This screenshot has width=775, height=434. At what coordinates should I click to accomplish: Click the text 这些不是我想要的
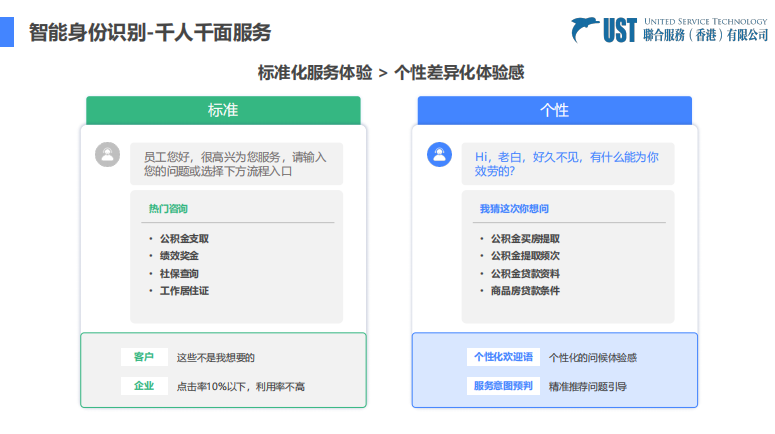click(215, 357)
